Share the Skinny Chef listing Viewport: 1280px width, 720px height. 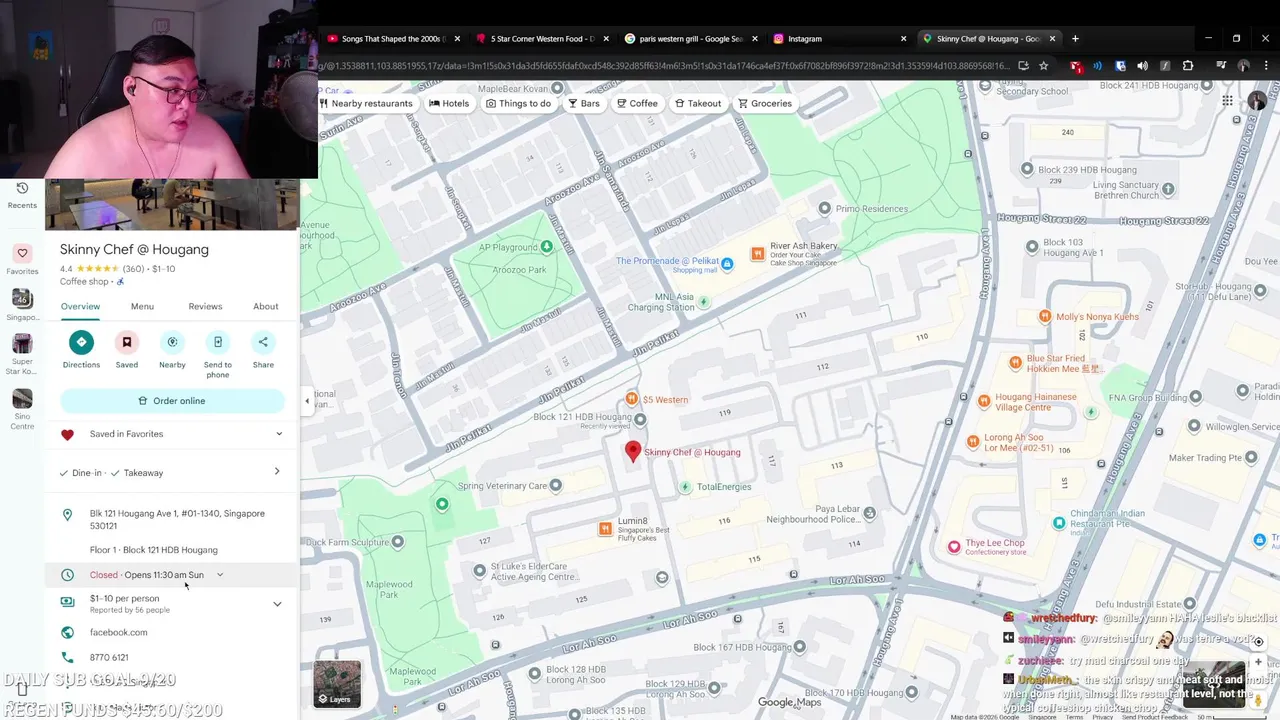click(263, 342)
